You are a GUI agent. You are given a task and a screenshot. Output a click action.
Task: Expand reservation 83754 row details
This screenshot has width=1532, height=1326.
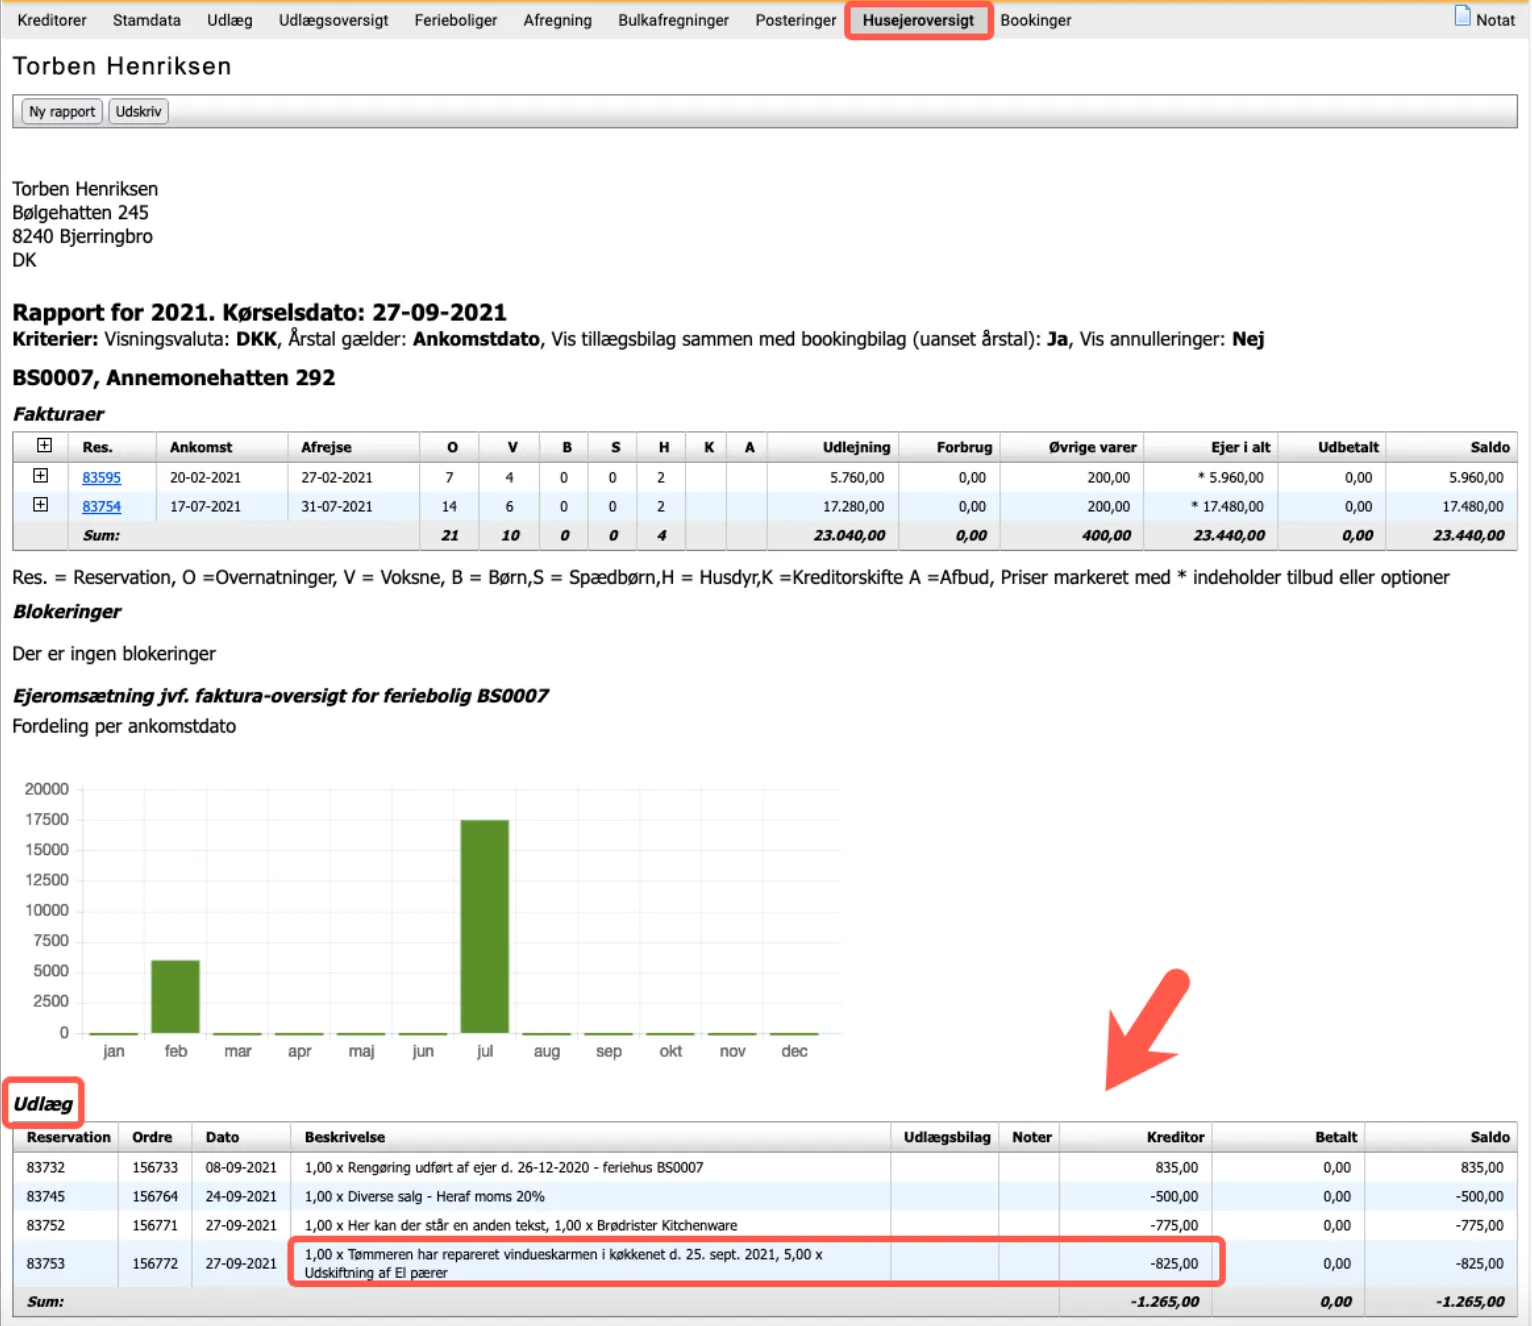tap(40, 505)
